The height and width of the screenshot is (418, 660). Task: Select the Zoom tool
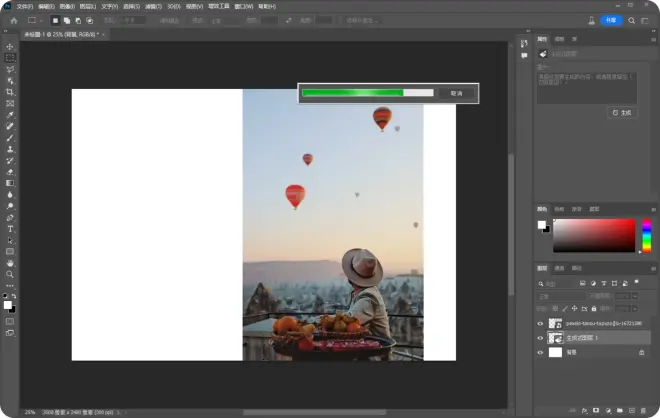click(x=10, y=274)
